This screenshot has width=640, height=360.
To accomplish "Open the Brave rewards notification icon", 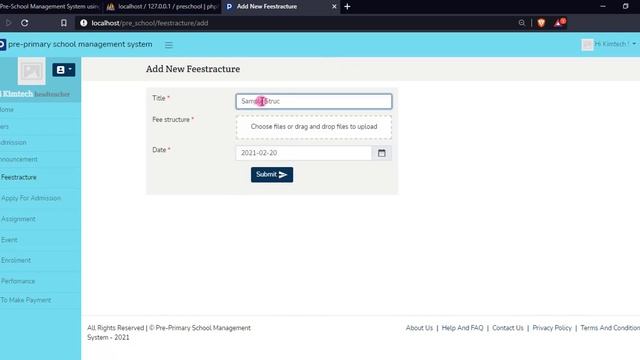I will click(x=559, y=22).
